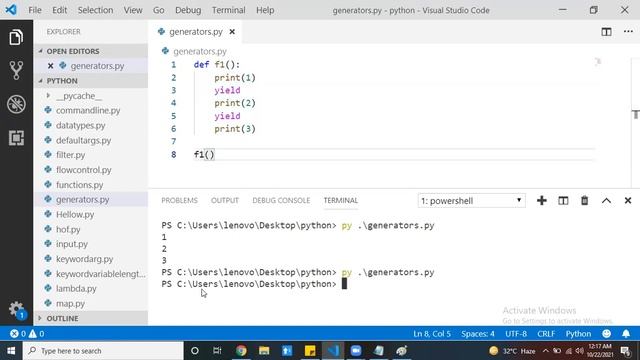Screen dimensions: 640x360
Task: Switch to the Debug Console tab
Action: [281, 200]
